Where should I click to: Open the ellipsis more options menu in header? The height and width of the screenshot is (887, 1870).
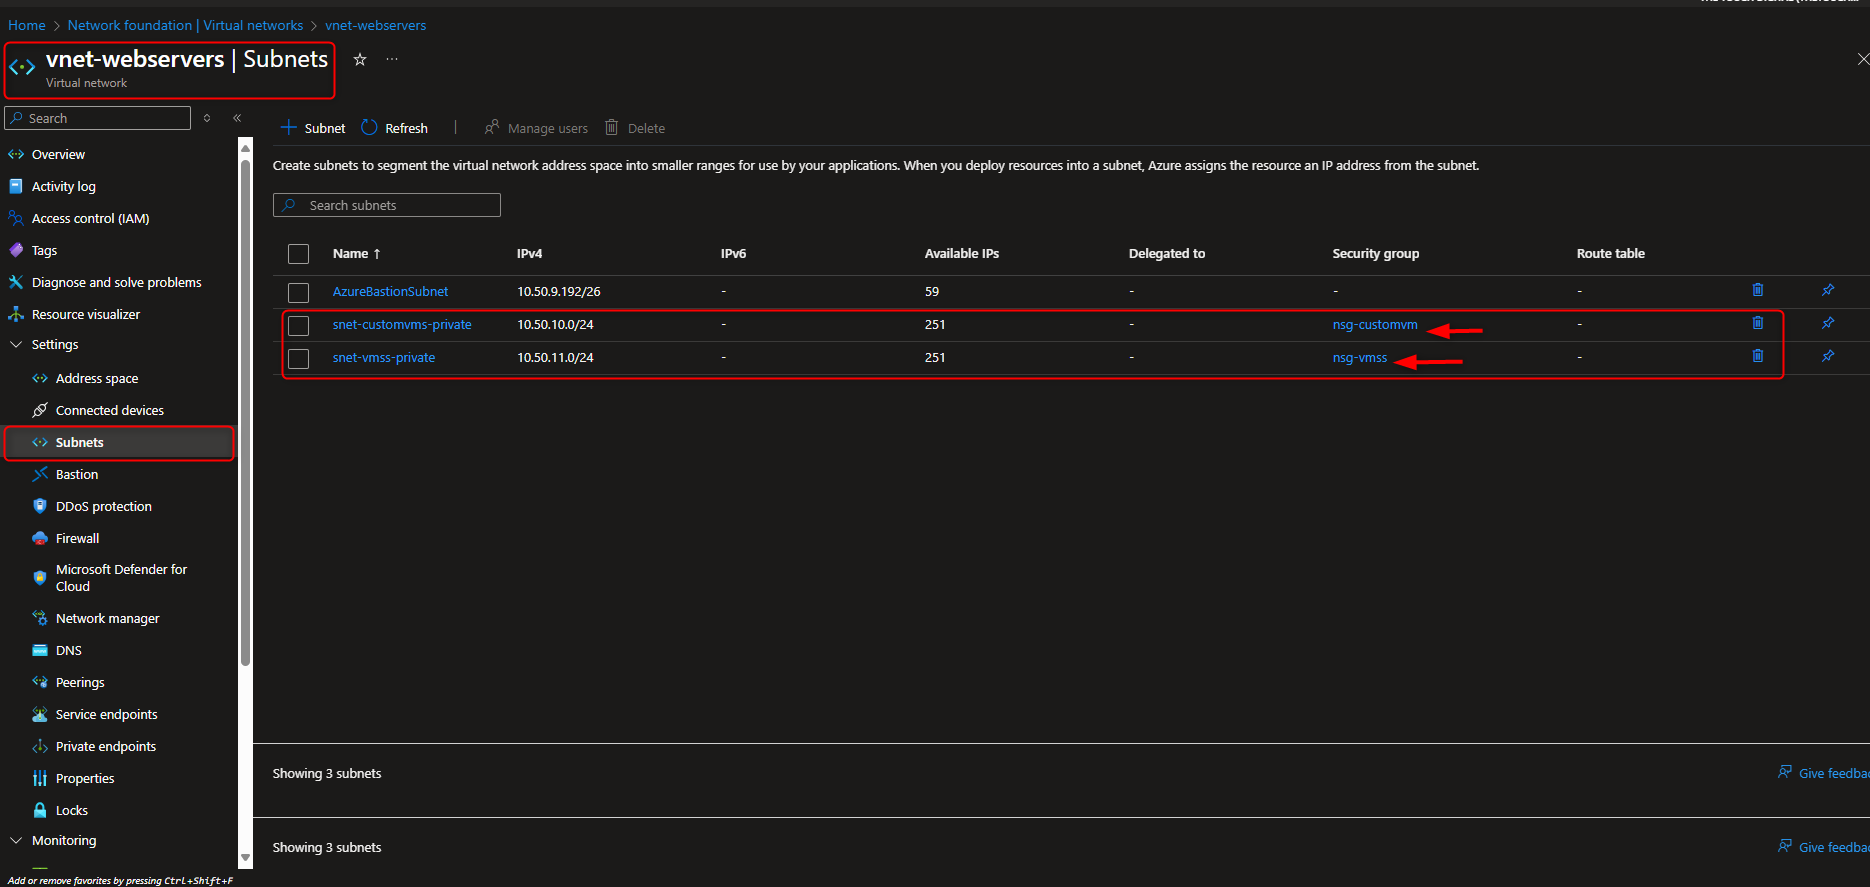[x=392, y=59]
